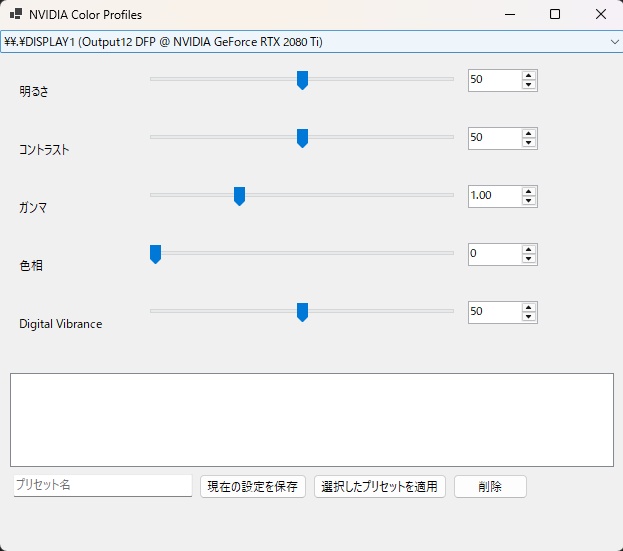Click the プリセット名 text field
This screenshot has height=551, width=623.
tap(103, 485)
